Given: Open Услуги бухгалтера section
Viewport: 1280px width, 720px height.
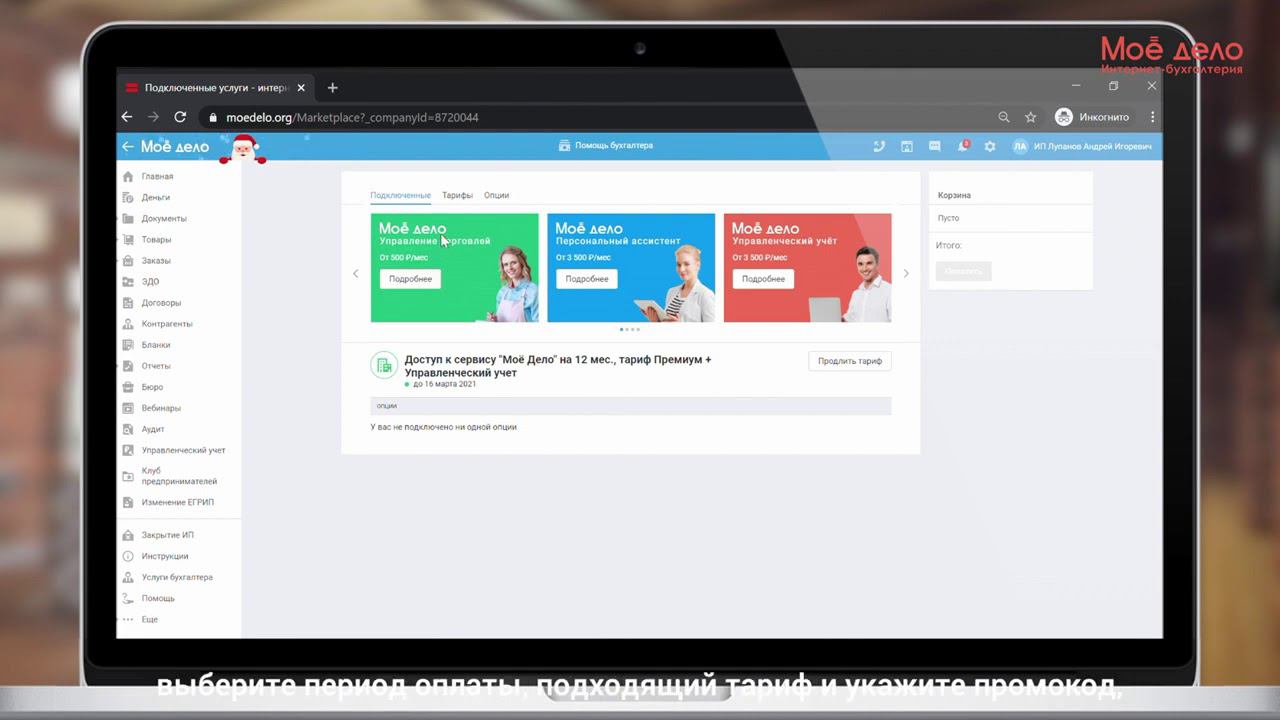Looking at the screenshot, I should [177, 577].
